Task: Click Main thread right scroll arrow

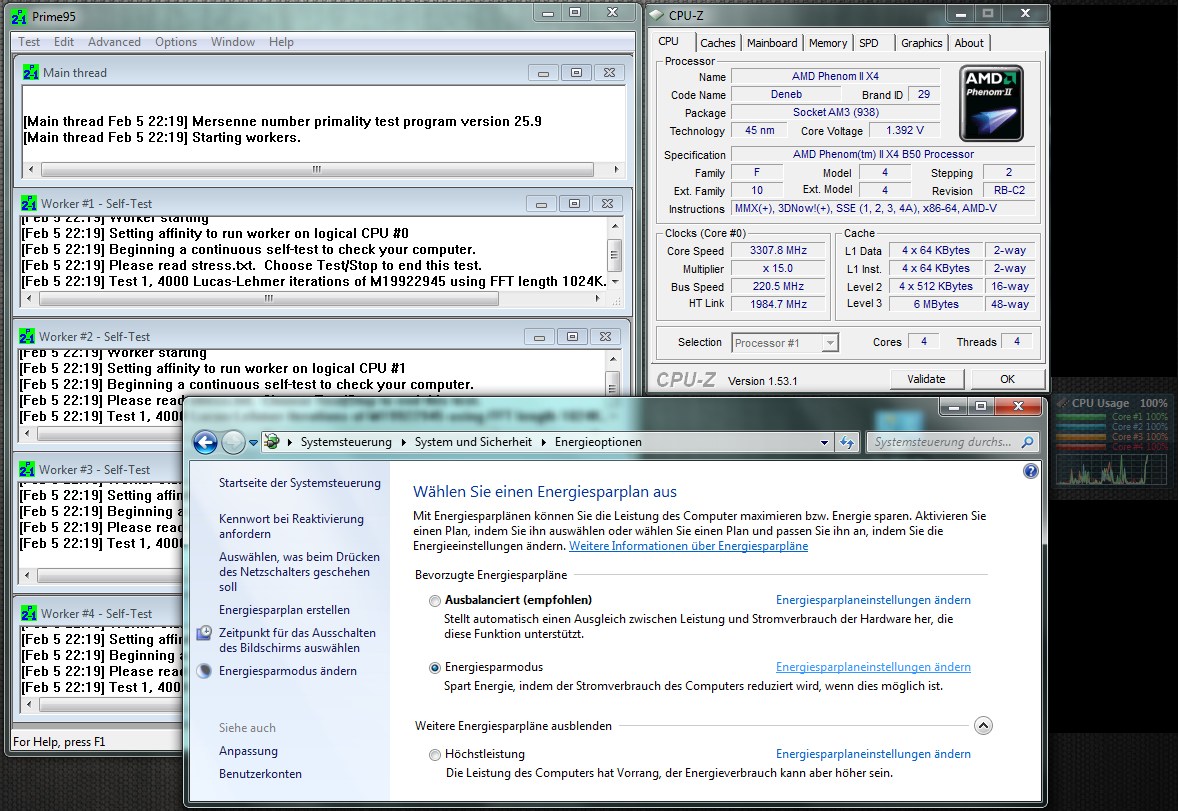Action: click(616, 170)
